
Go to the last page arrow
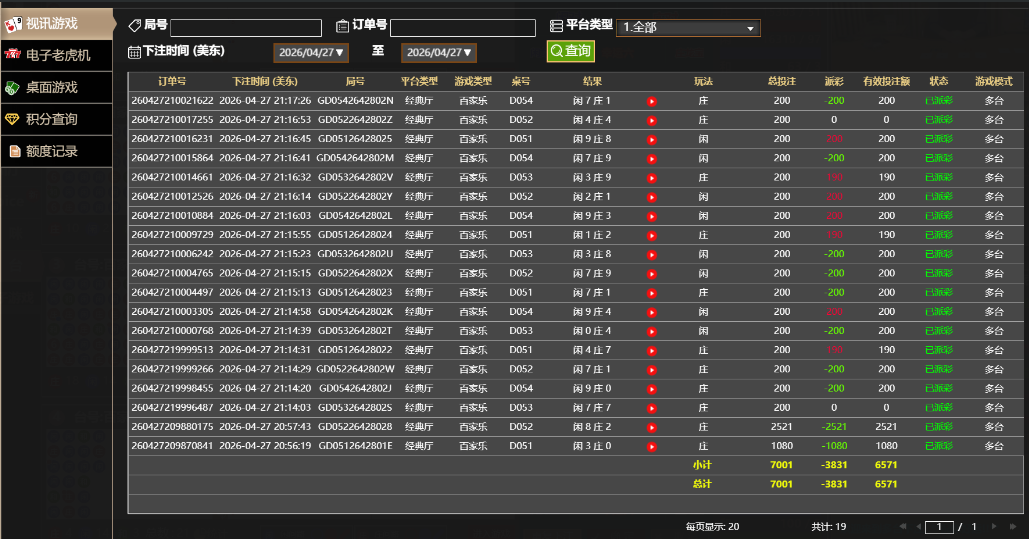tap(1013, 527)
